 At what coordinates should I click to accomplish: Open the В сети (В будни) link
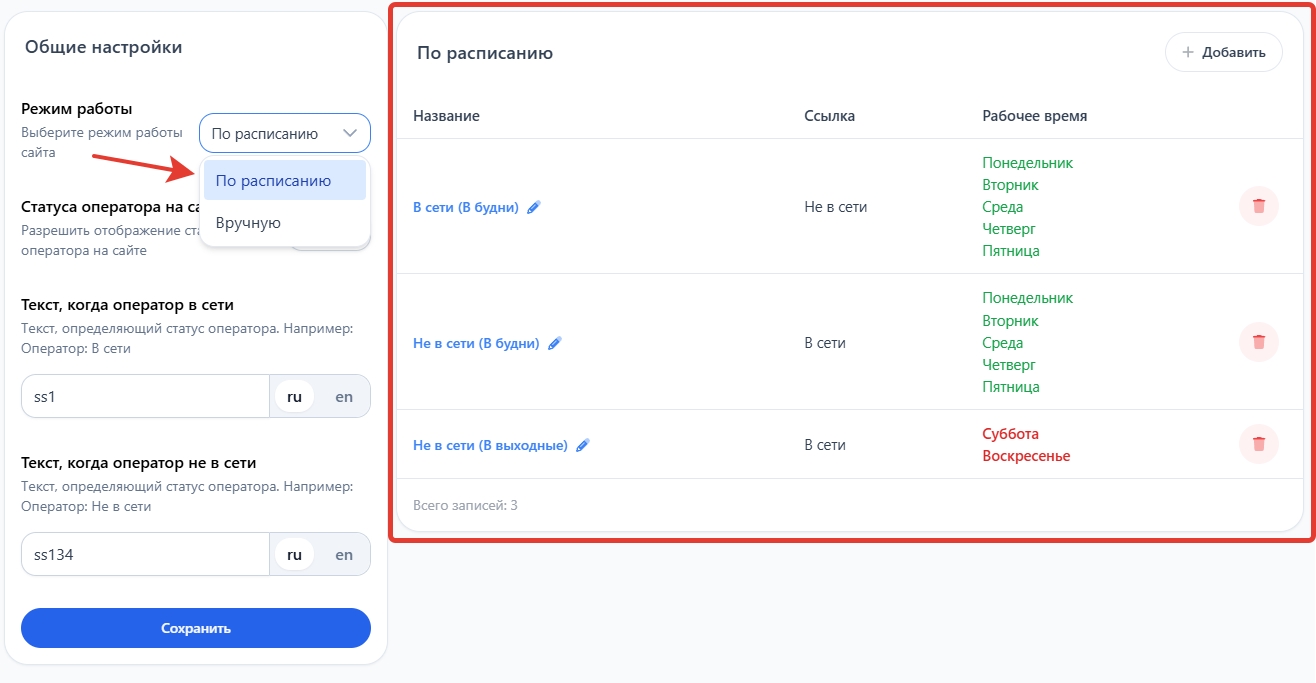[466, 208]
